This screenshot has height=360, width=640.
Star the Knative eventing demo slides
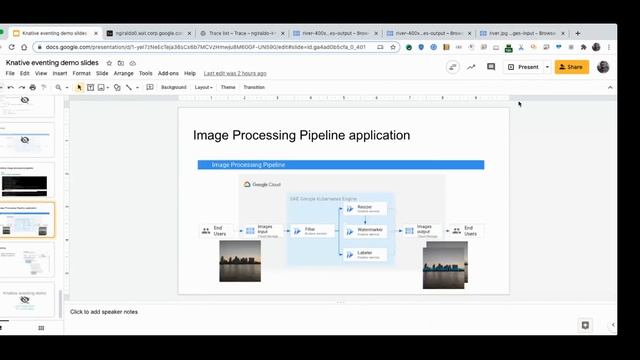[x=109, y=63]
